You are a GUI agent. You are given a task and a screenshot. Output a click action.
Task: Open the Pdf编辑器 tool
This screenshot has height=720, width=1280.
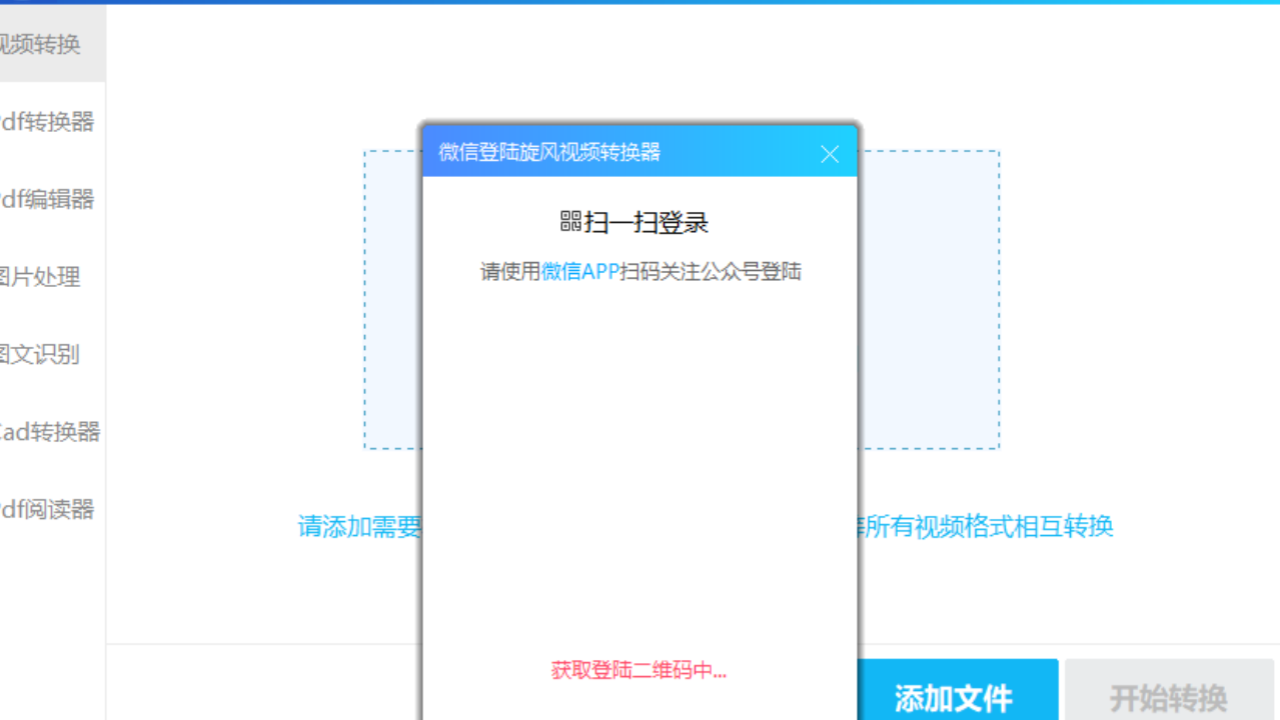45,199
